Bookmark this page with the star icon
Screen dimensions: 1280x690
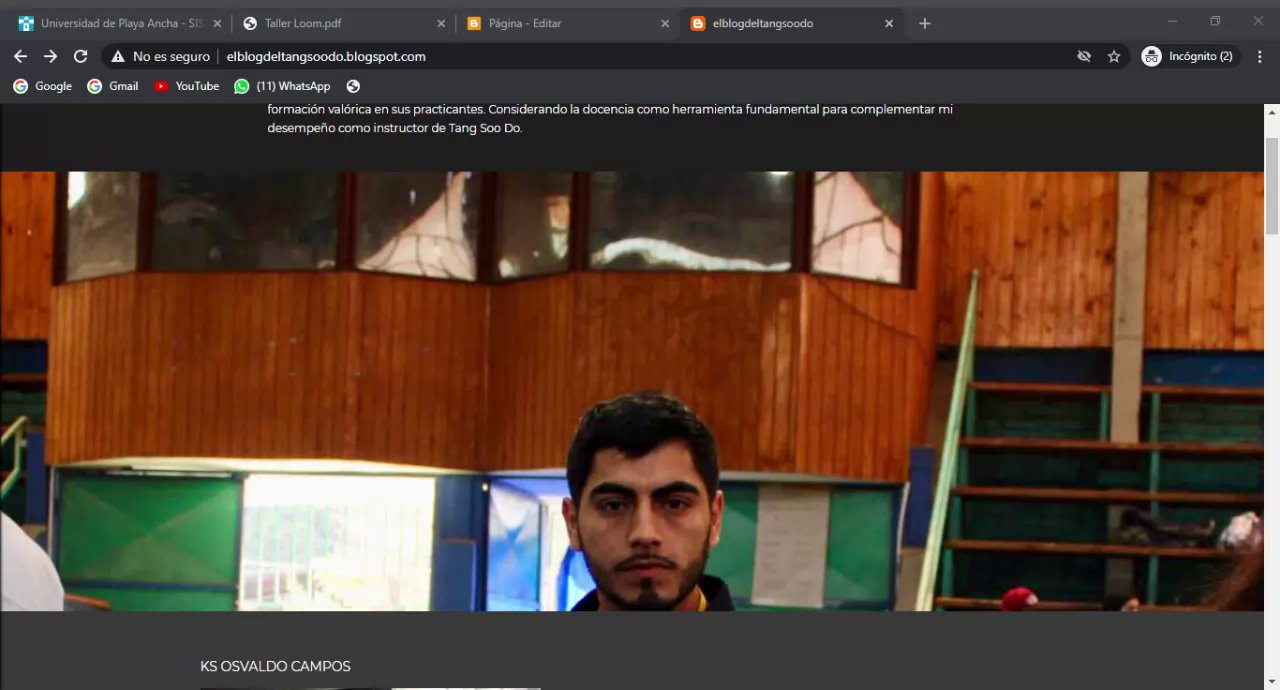pyautogui.click(x=1114, y=57)
